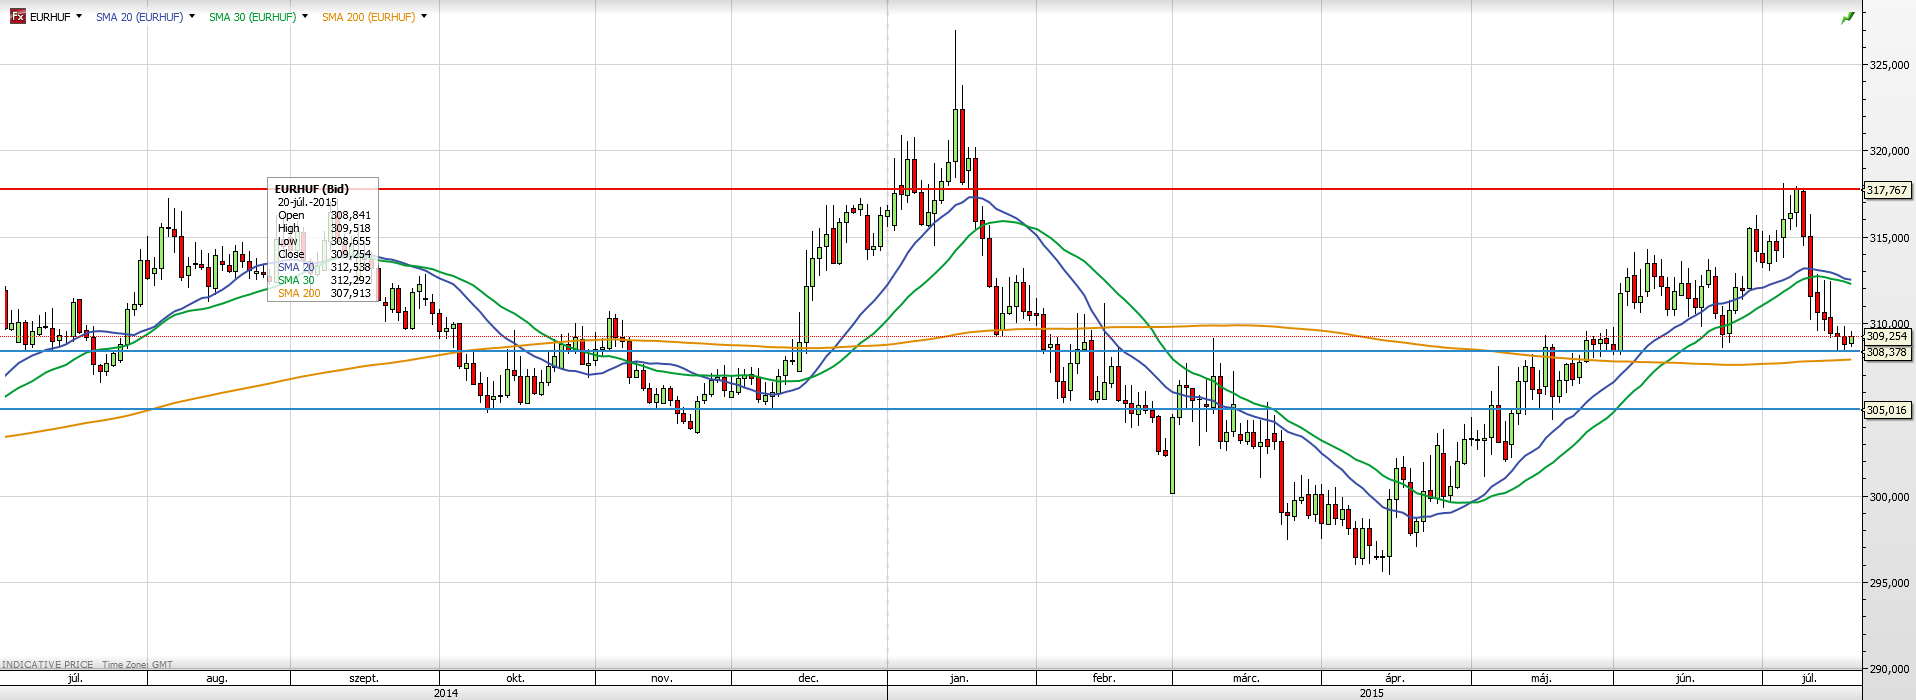Viewport: 1916px width, 700px height.
Task: Click the ápr. month label on the time axis
Action: [x=1395, y=678]
